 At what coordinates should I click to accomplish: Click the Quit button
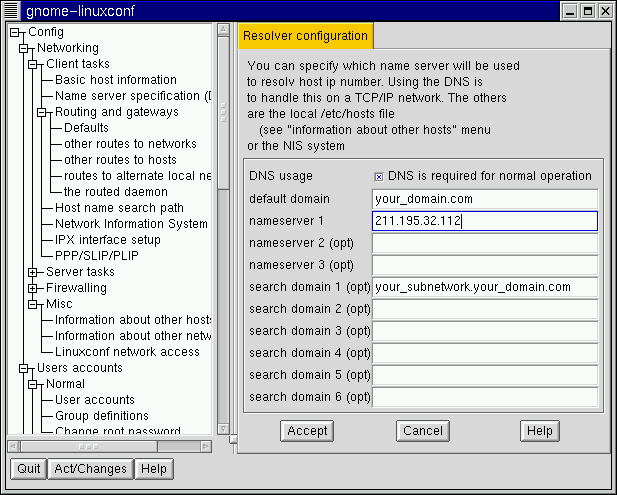point(29,469)
